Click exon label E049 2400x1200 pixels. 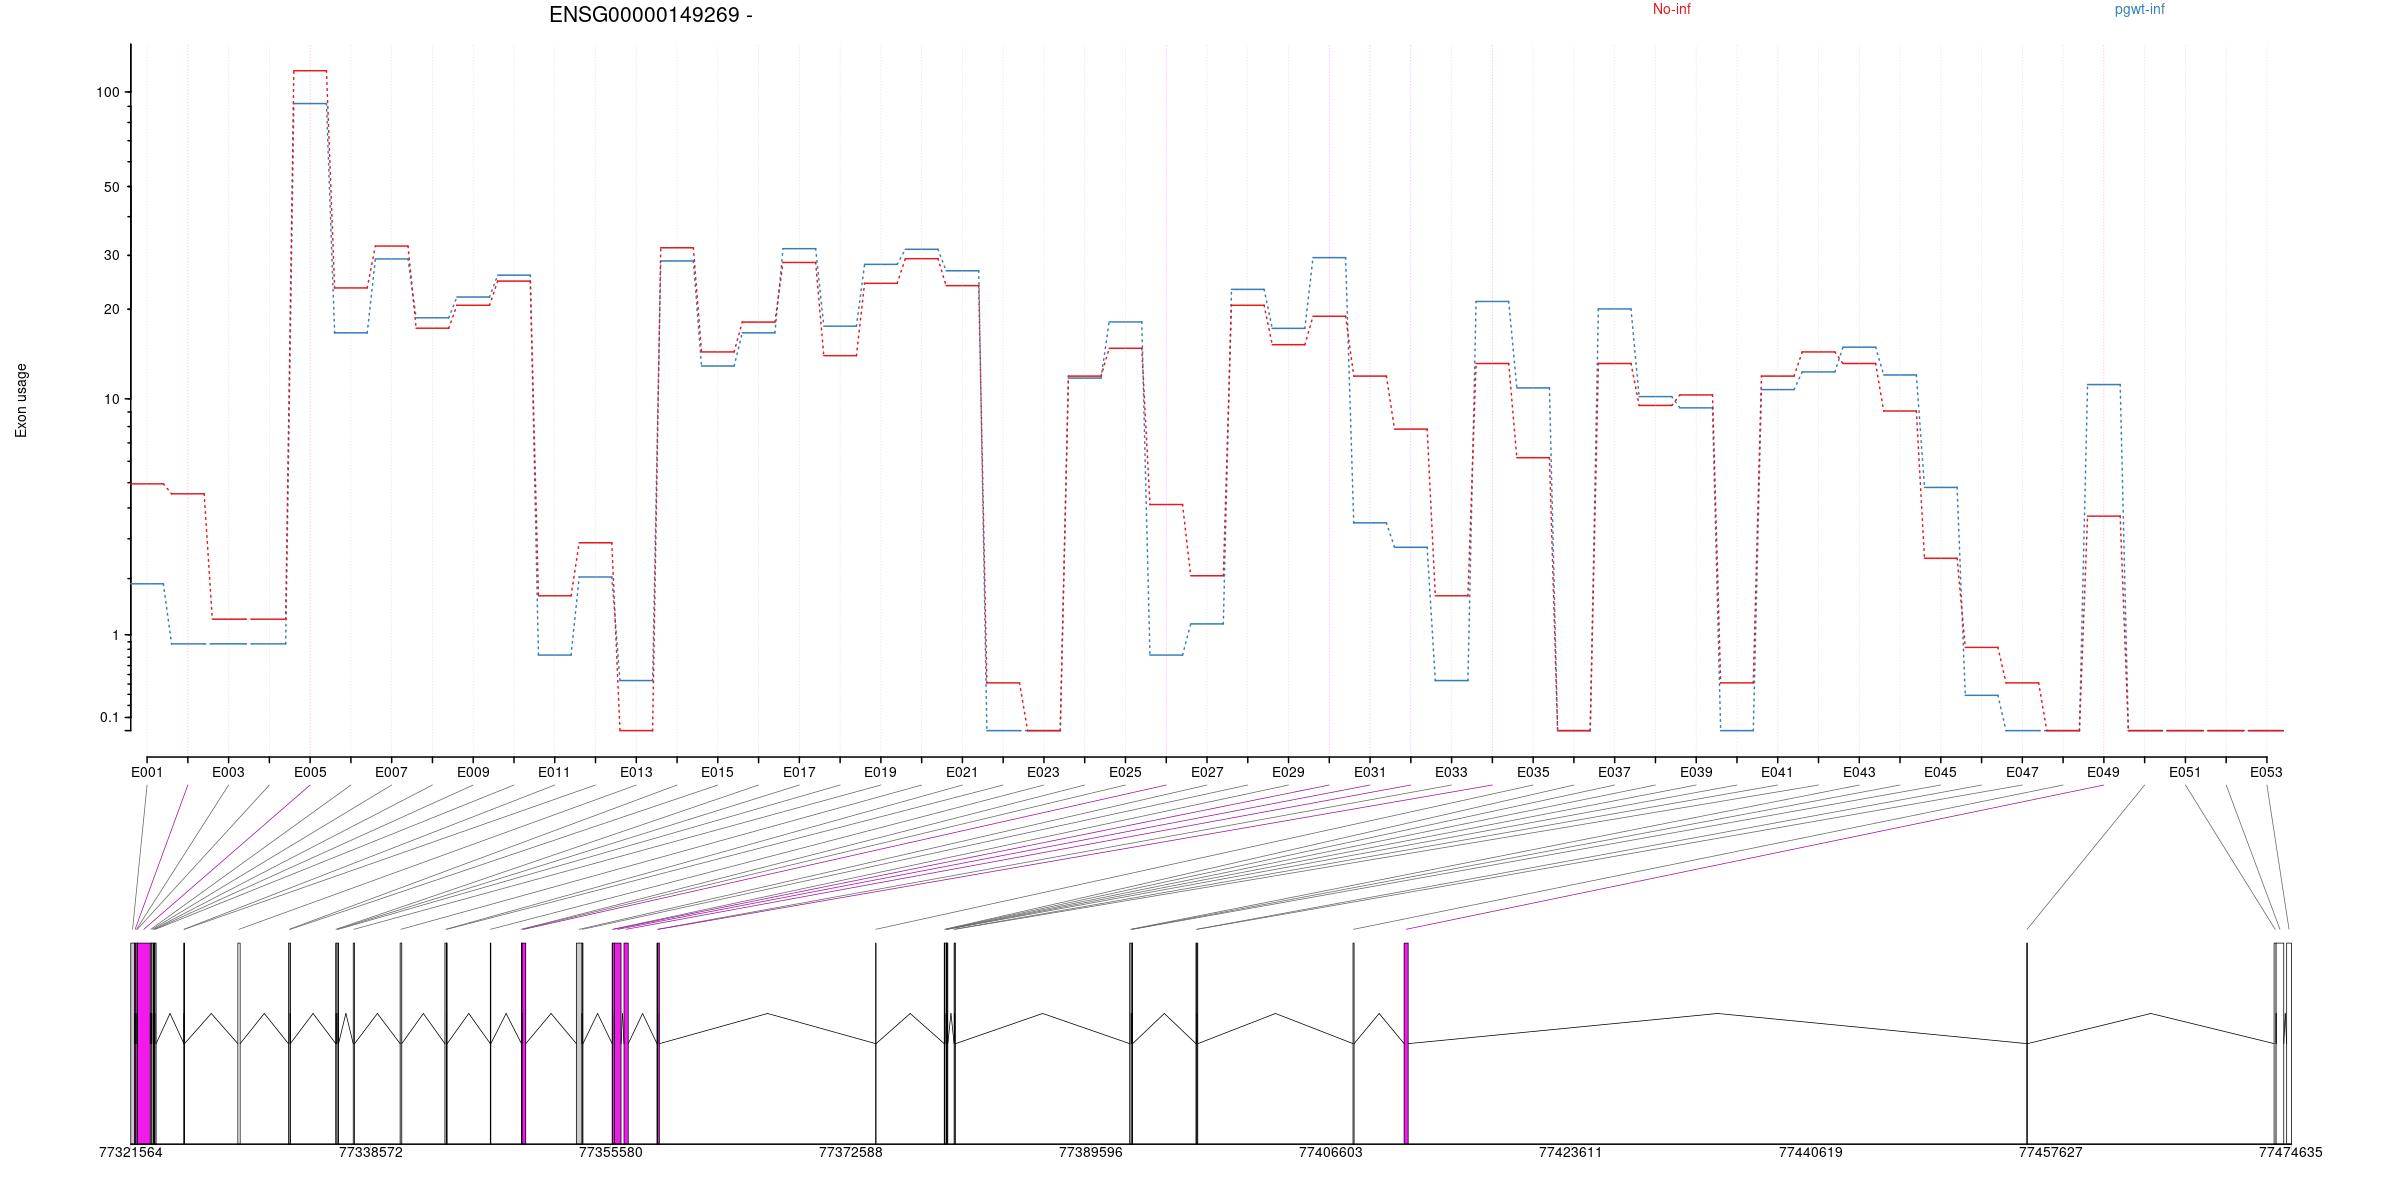pos(2103,772)
